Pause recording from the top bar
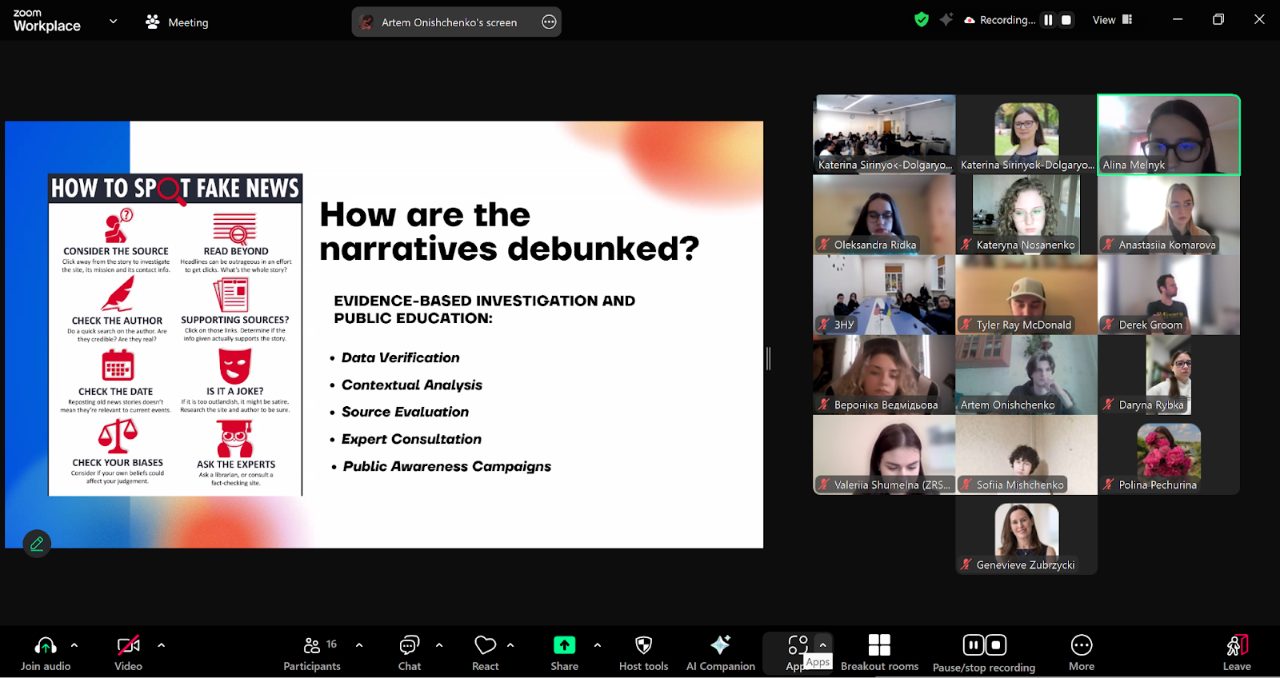Image resolution: width=1280 pixels, height=678 pixels. pyautogui.click(x=1048, y=20)
